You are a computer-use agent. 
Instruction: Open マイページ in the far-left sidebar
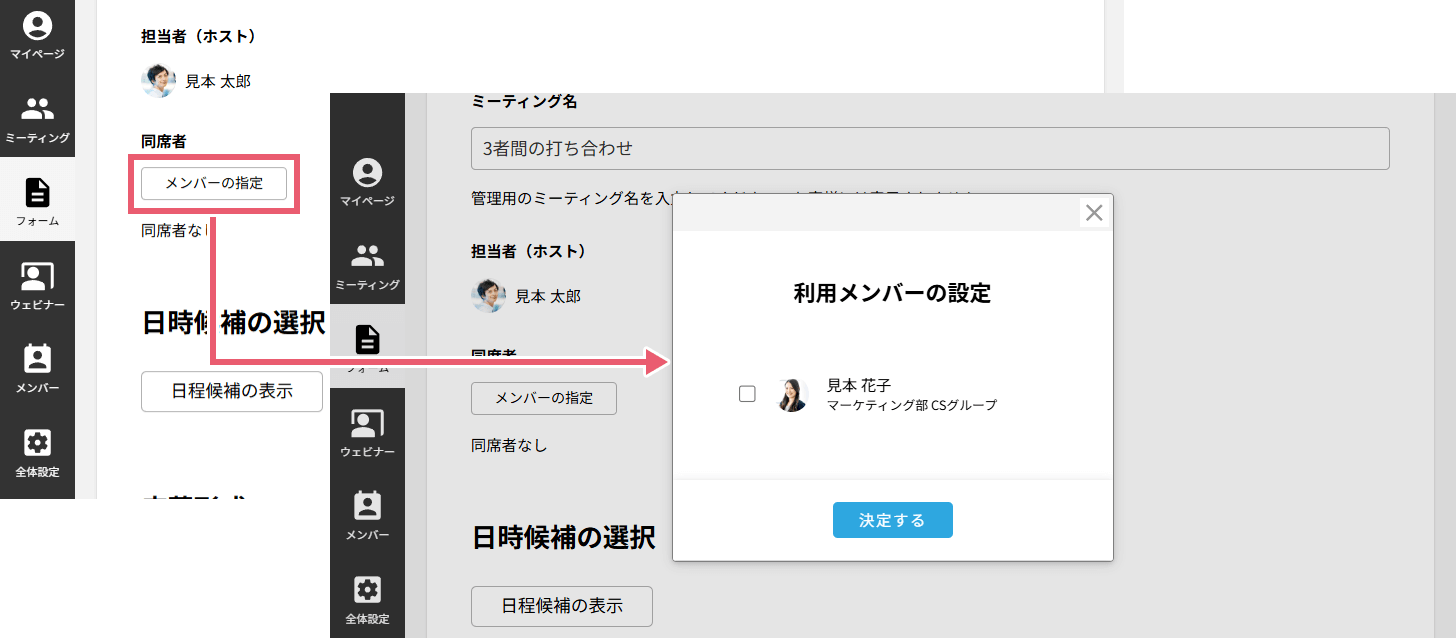37,35
